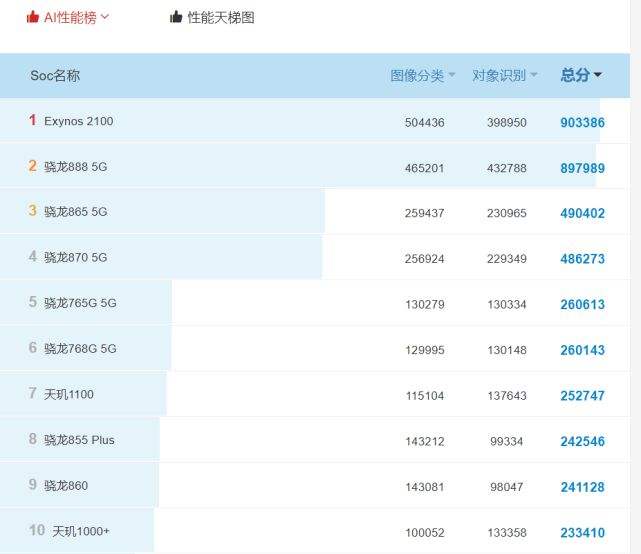Image resolution: width=641 pixels, height=554 pixels.
Task: Click image classification value 143081
Action: pyautogui.click(x=425, y=487)
